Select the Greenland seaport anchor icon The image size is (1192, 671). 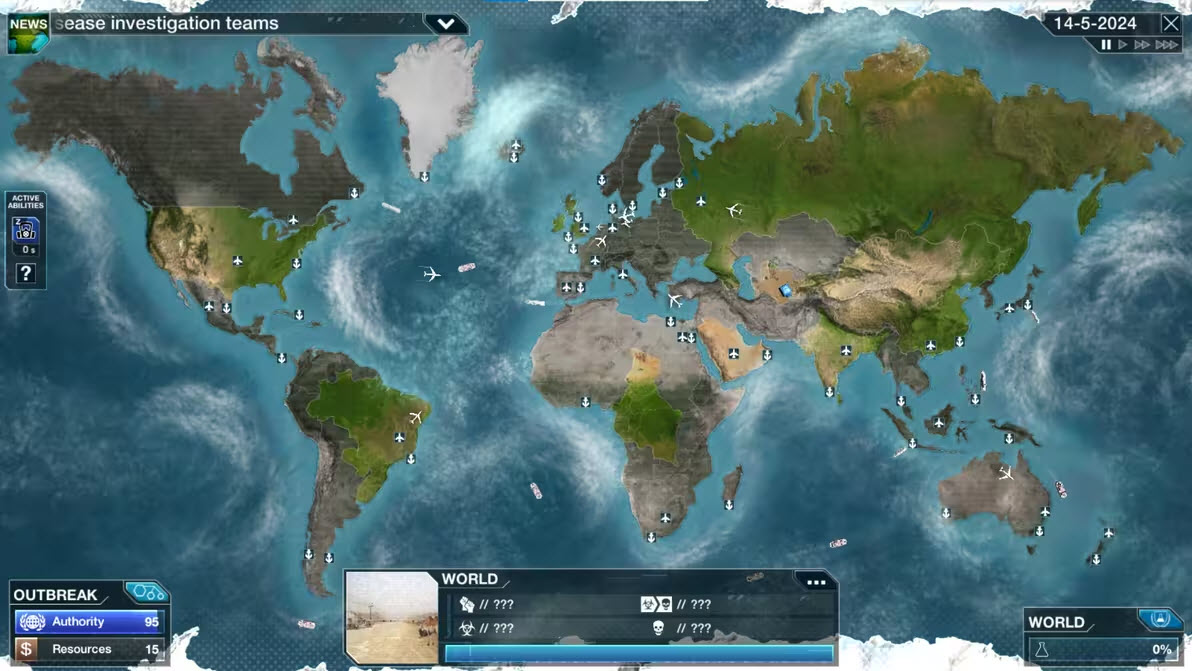424,177
